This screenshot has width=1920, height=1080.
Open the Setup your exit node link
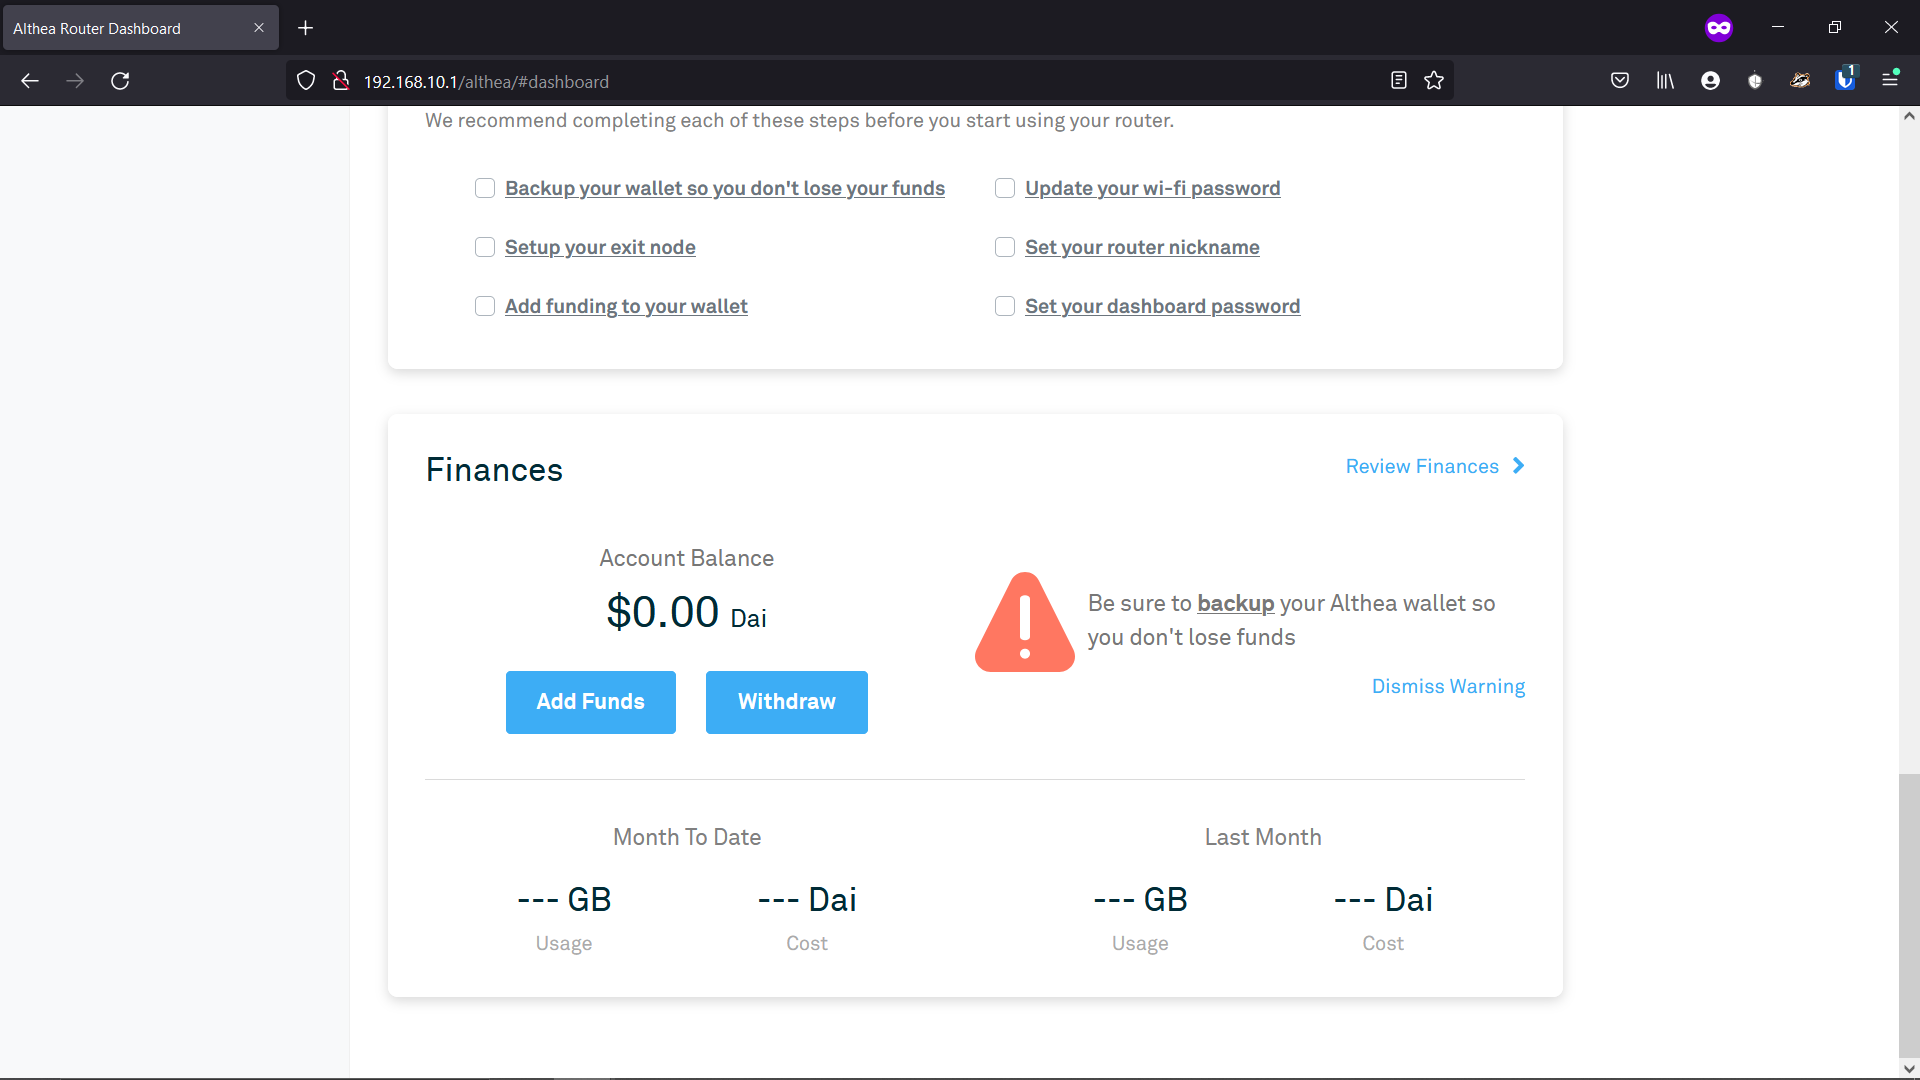[x=600, y=247]
